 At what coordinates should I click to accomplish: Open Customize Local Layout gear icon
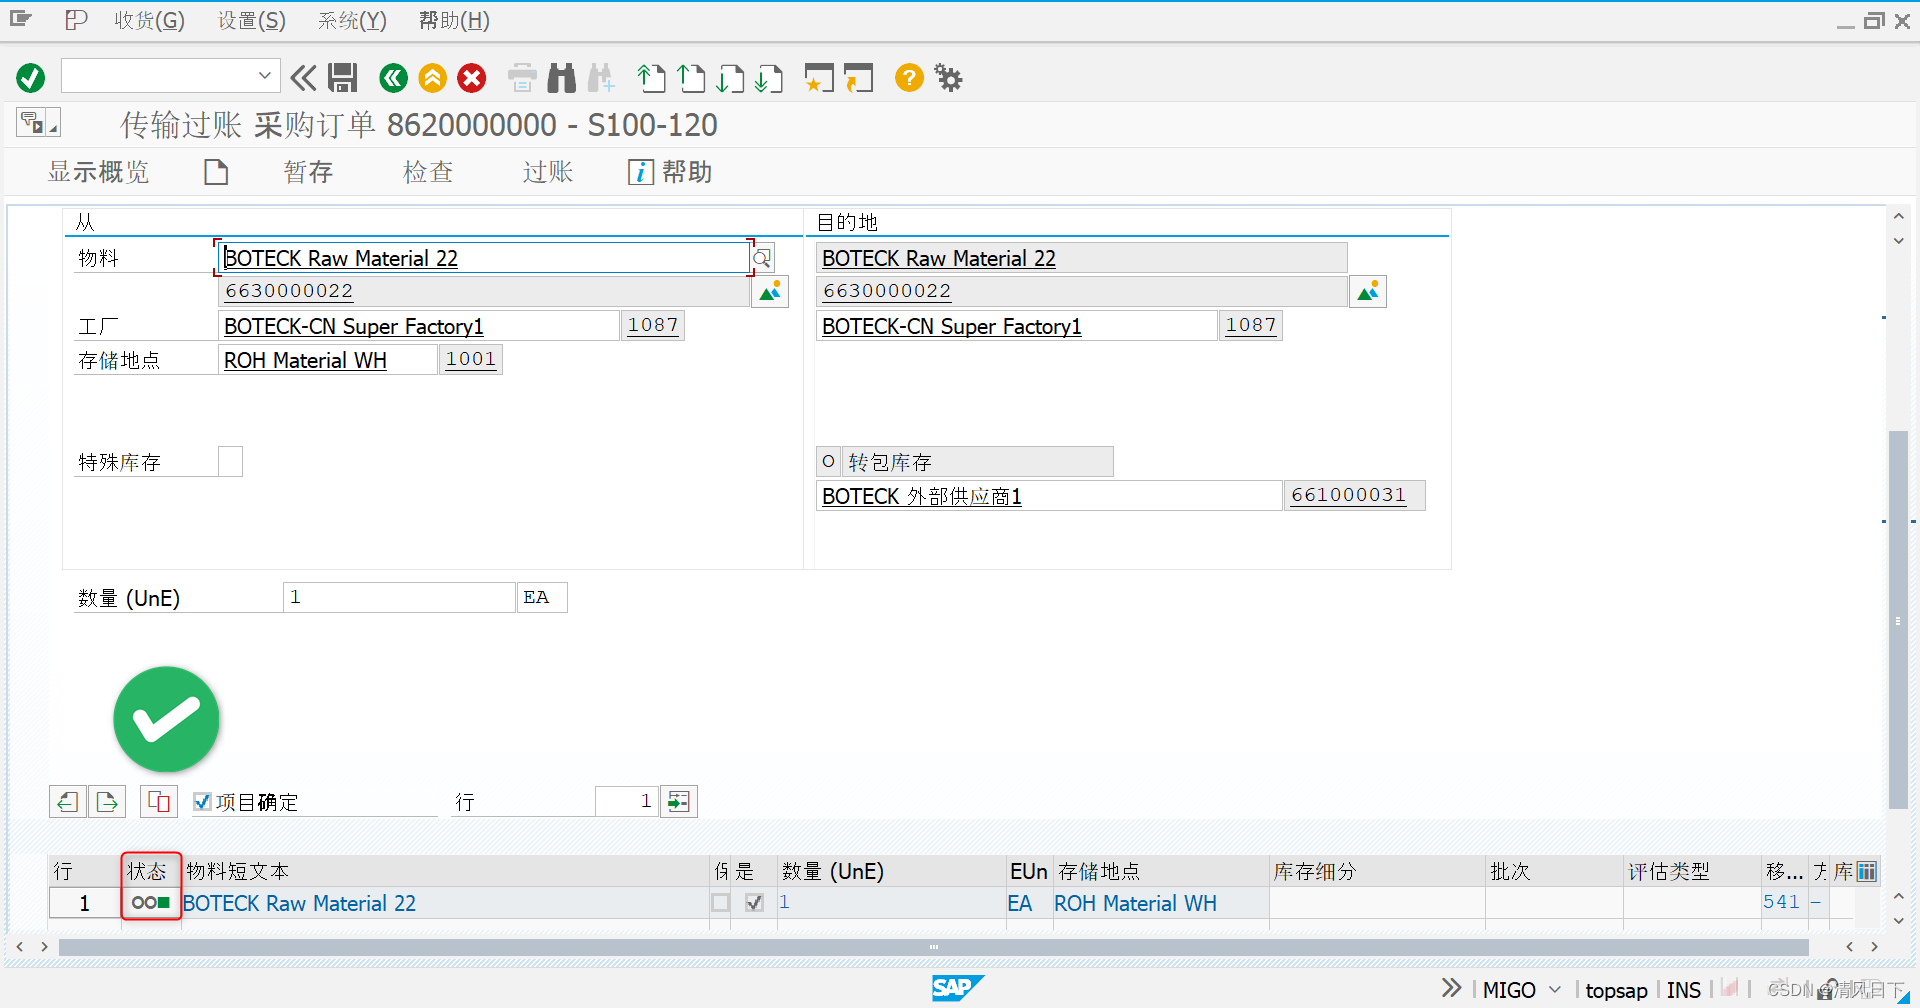pos(948,78)
